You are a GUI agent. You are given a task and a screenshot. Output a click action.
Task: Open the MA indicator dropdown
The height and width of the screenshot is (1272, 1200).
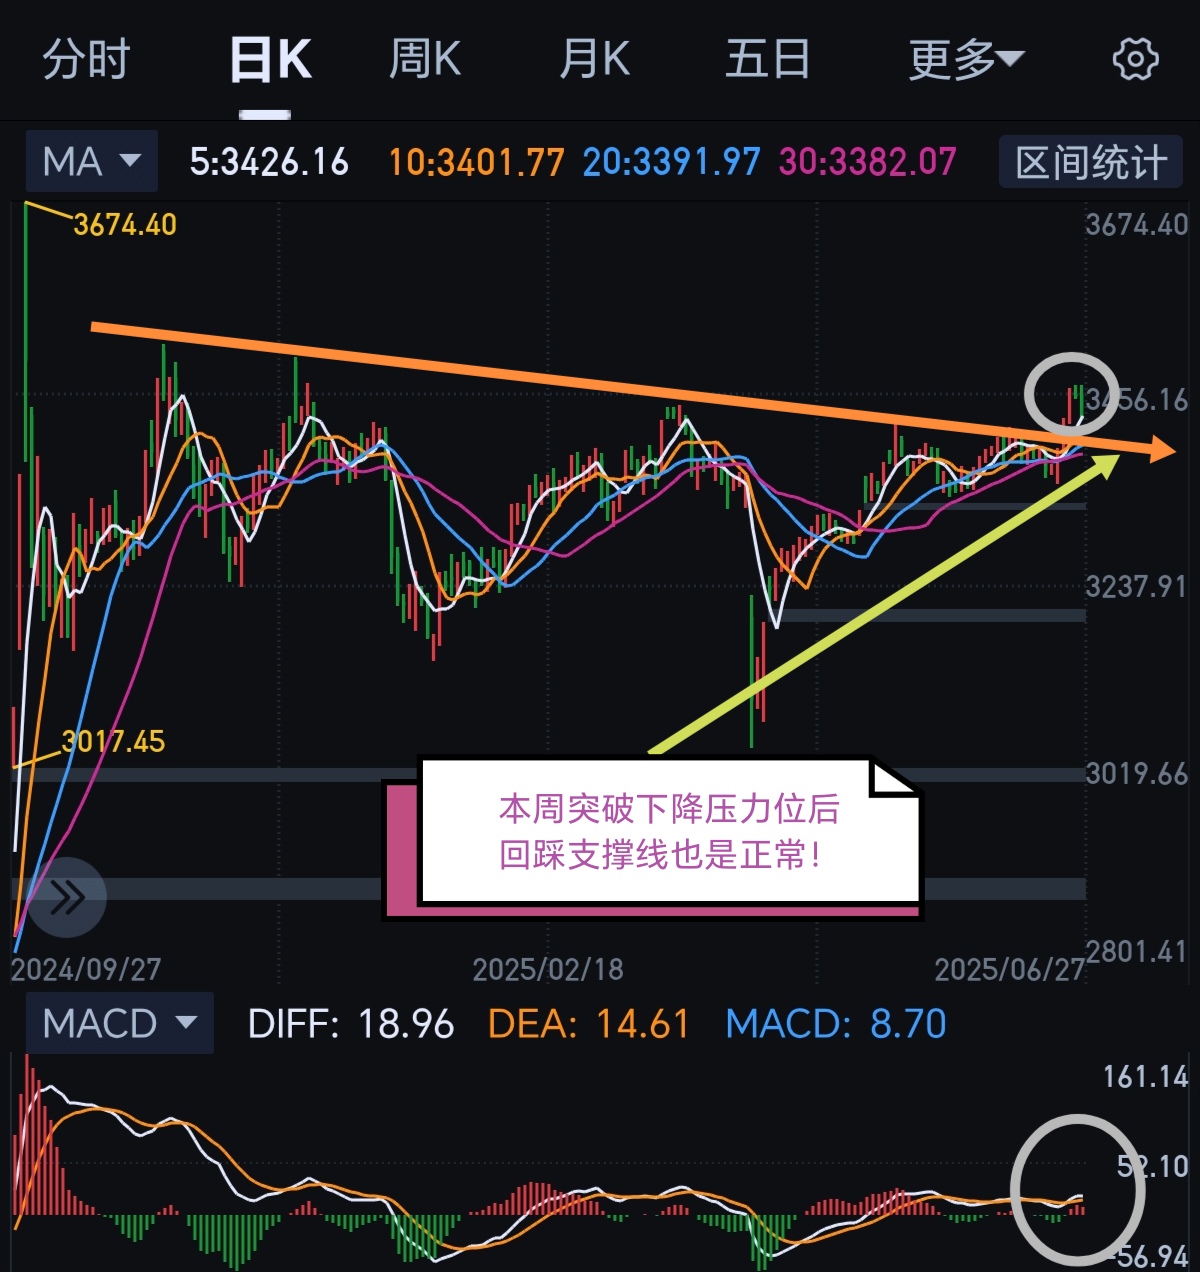[x=91, y=161]
